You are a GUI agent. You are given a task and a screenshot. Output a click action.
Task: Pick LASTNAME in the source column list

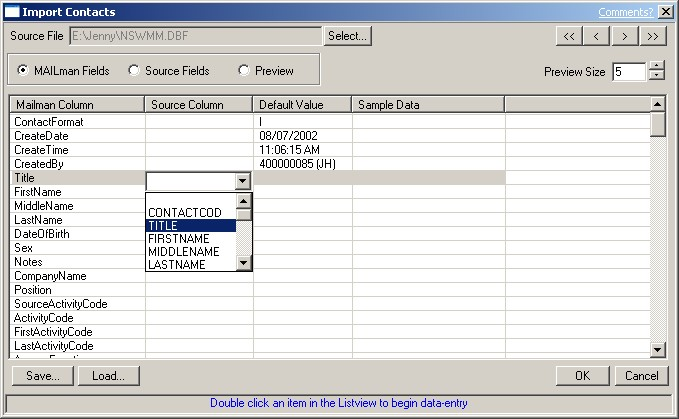(x=190, y=264)
